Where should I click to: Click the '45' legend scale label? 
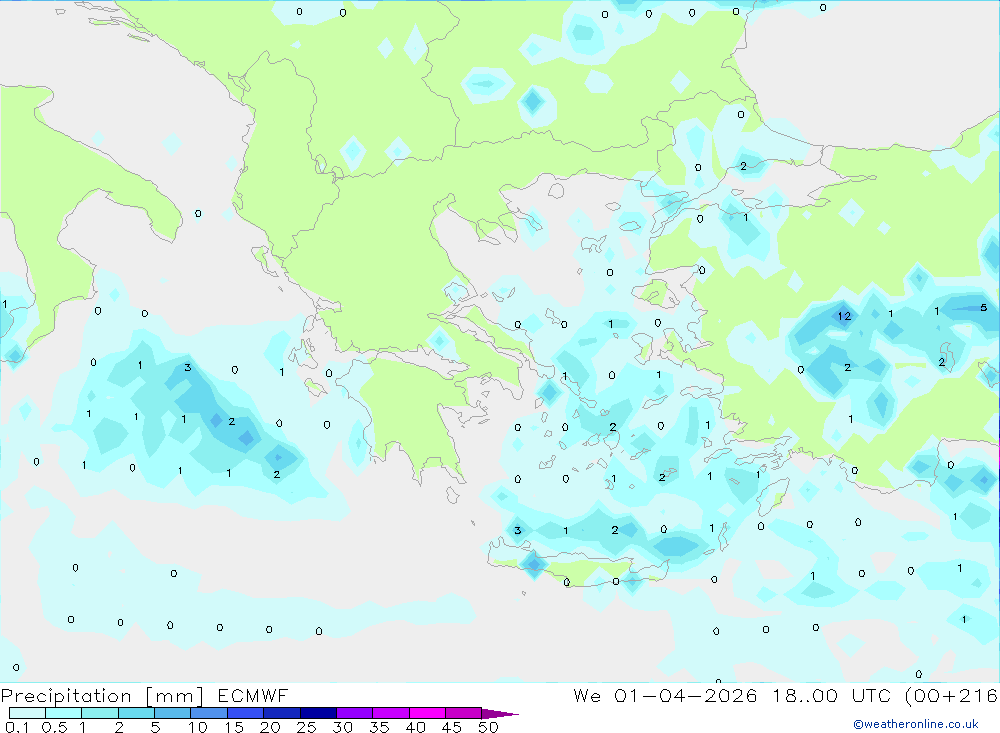452,727
